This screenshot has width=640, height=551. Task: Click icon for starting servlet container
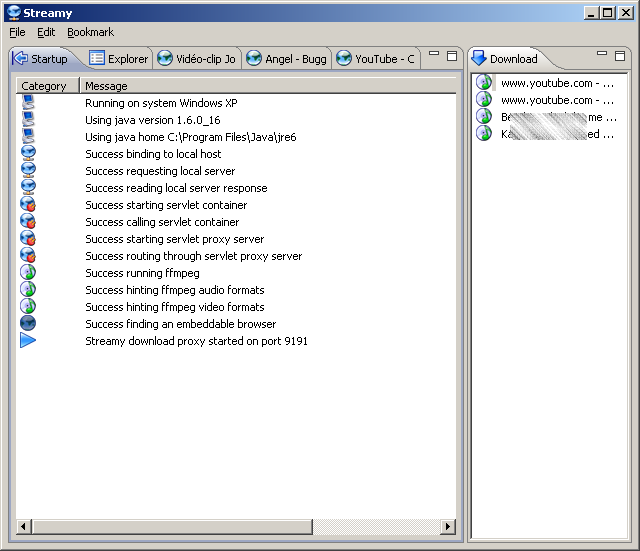(28, 204)
